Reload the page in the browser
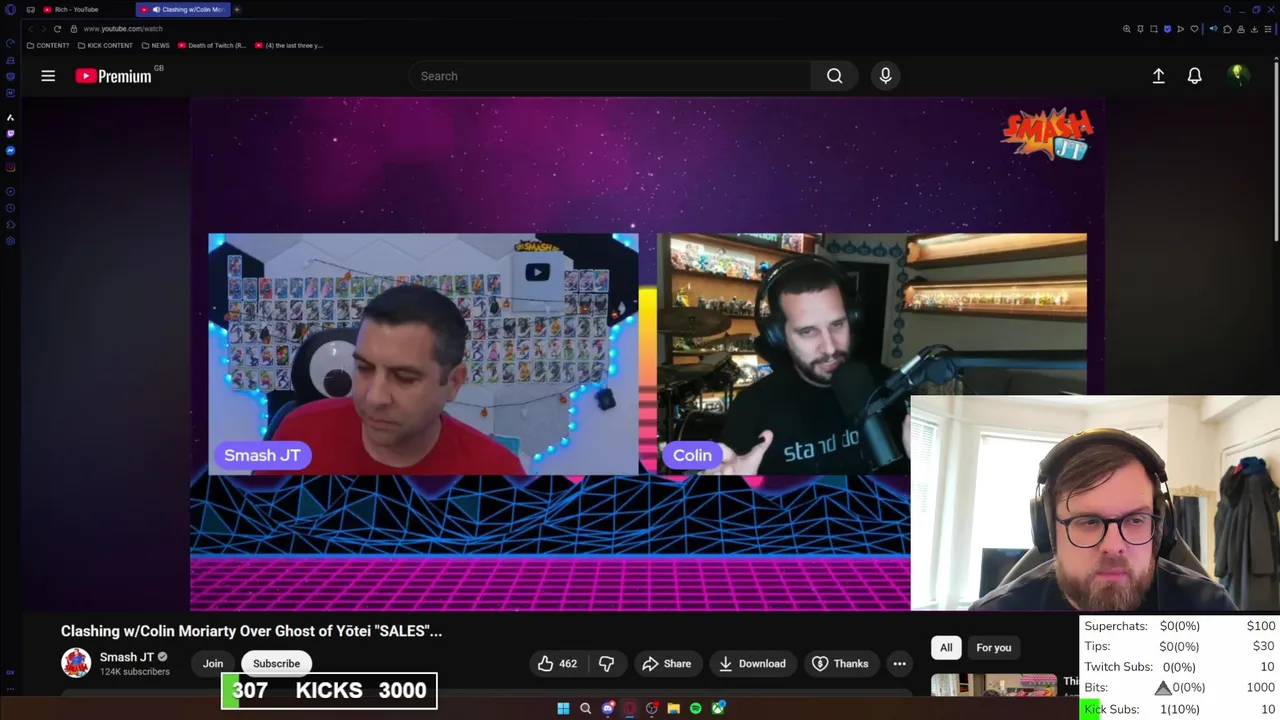The height and width of the screenshot is (720, 1280). pyautogui.click(x=57, y=29)
